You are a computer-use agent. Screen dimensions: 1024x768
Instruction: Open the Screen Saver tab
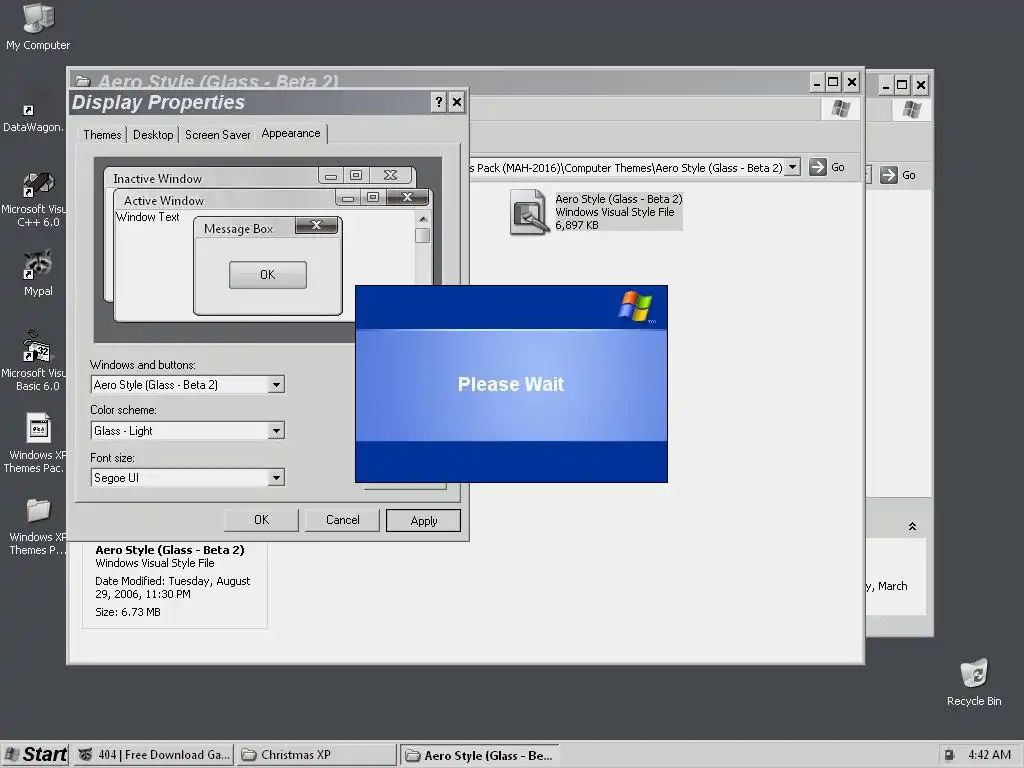tap(217, 135)
